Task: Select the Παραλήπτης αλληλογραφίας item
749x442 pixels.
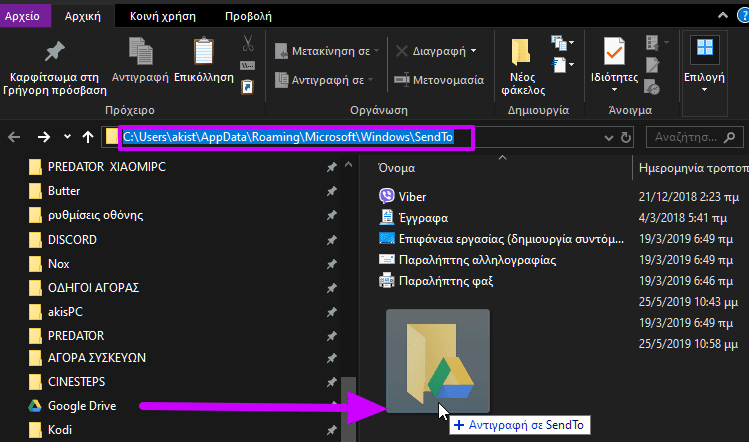Action: pyautogui.click(x=467, y=260)
